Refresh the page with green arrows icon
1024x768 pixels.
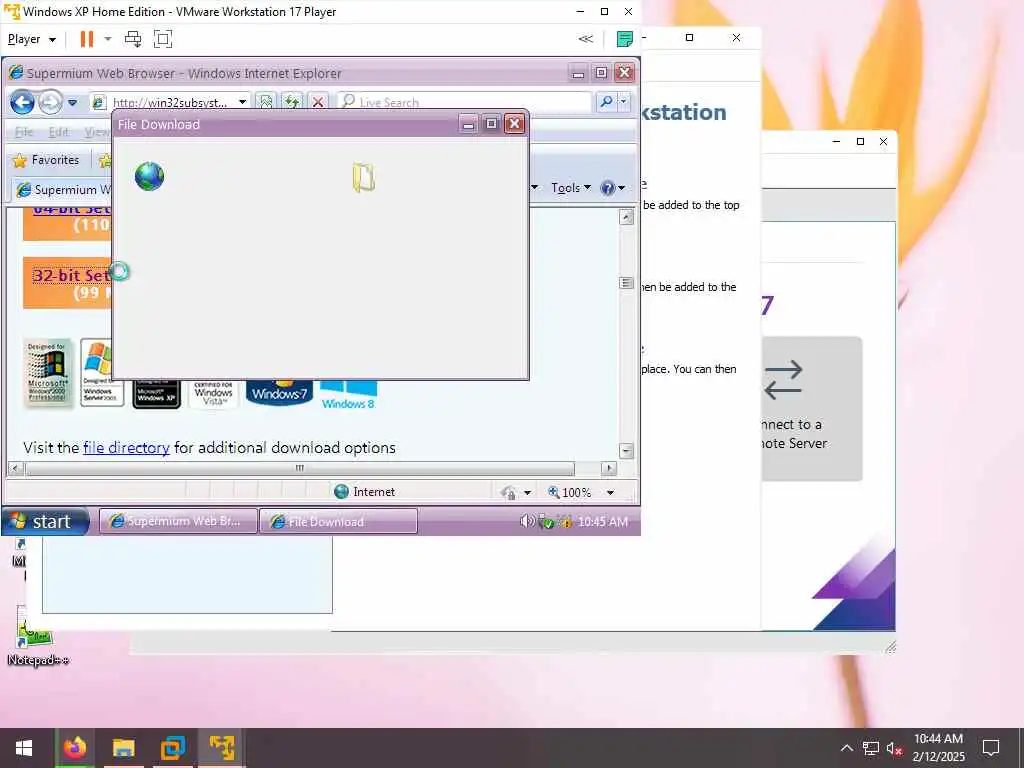click(292, 103)
